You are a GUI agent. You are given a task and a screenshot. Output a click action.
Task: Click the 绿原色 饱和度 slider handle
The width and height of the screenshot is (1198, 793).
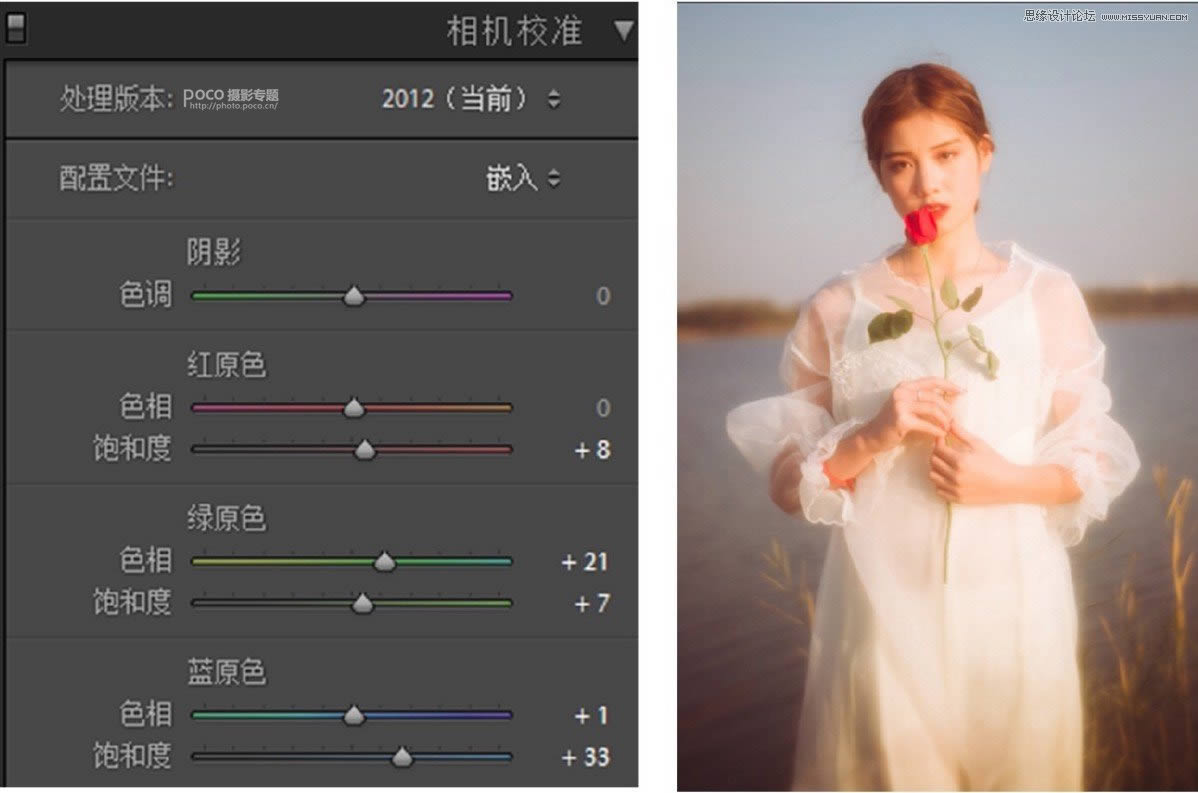[363, 604]
